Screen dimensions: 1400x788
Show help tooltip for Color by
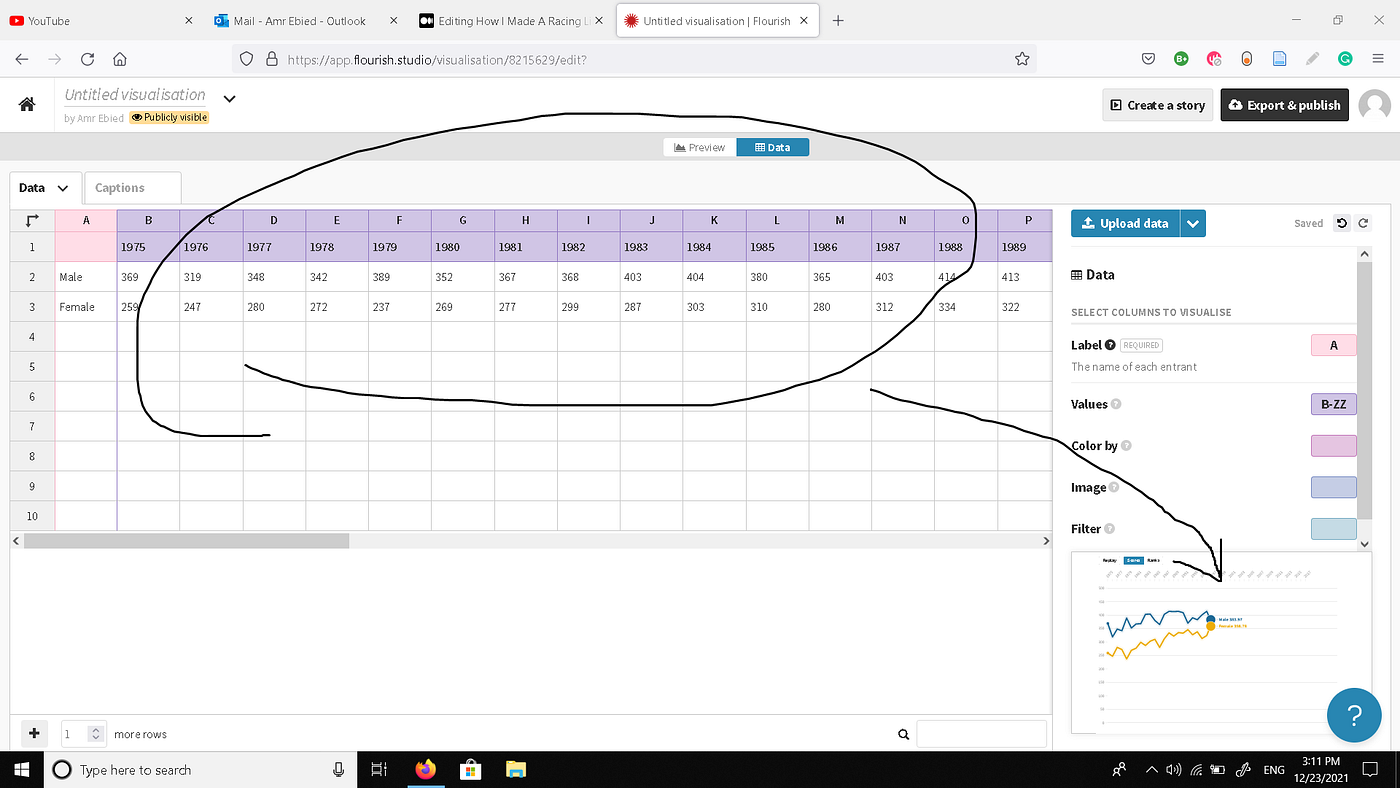1126,446
